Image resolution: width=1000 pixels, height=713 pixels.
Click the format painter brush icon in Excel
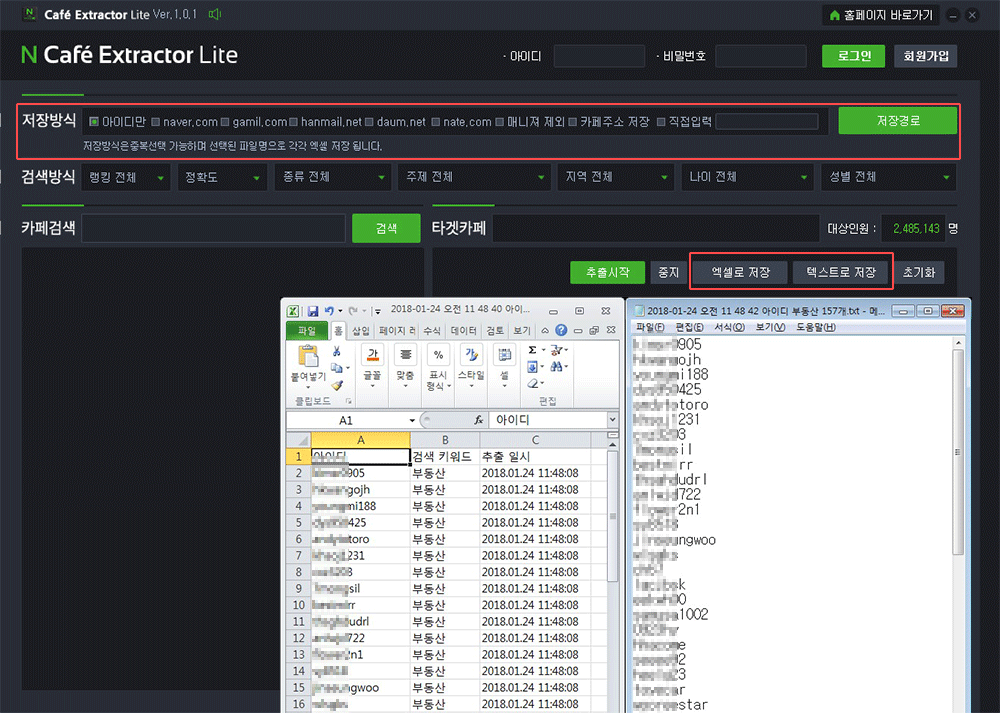[x=337, y=385]
